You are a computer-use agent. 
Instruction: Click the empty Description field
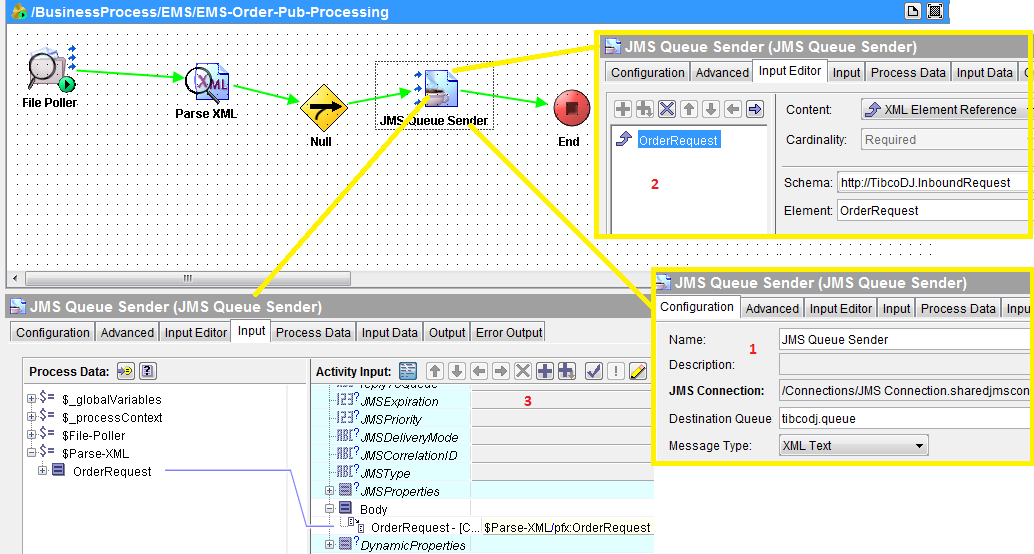[x=905, y=364]
